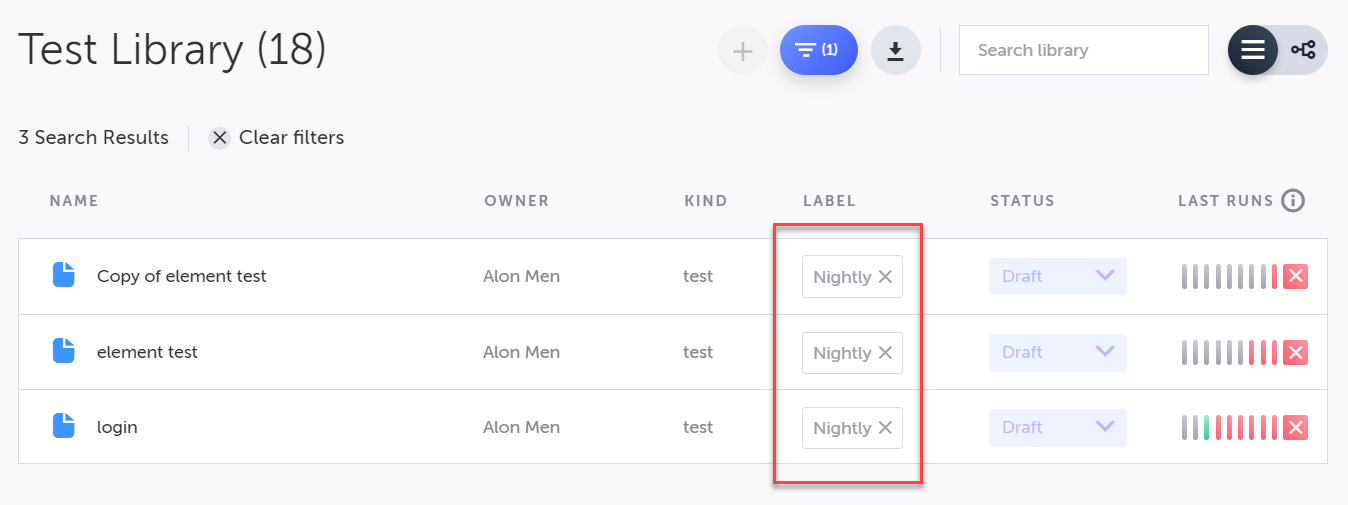Viewport: 1348px width, 505px height.
Task: Switch to the tree view icon
Action: 1303,50
